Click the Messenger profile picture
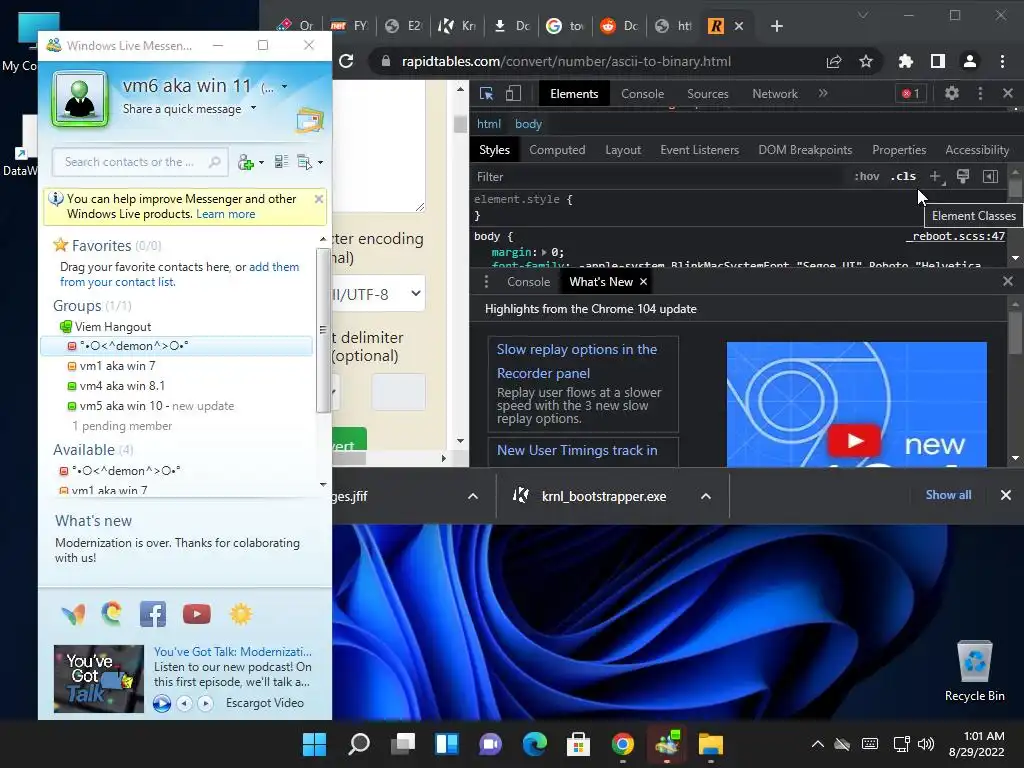Image resolution: width=1024 pixels, height=768 pixels. (80, 99)
